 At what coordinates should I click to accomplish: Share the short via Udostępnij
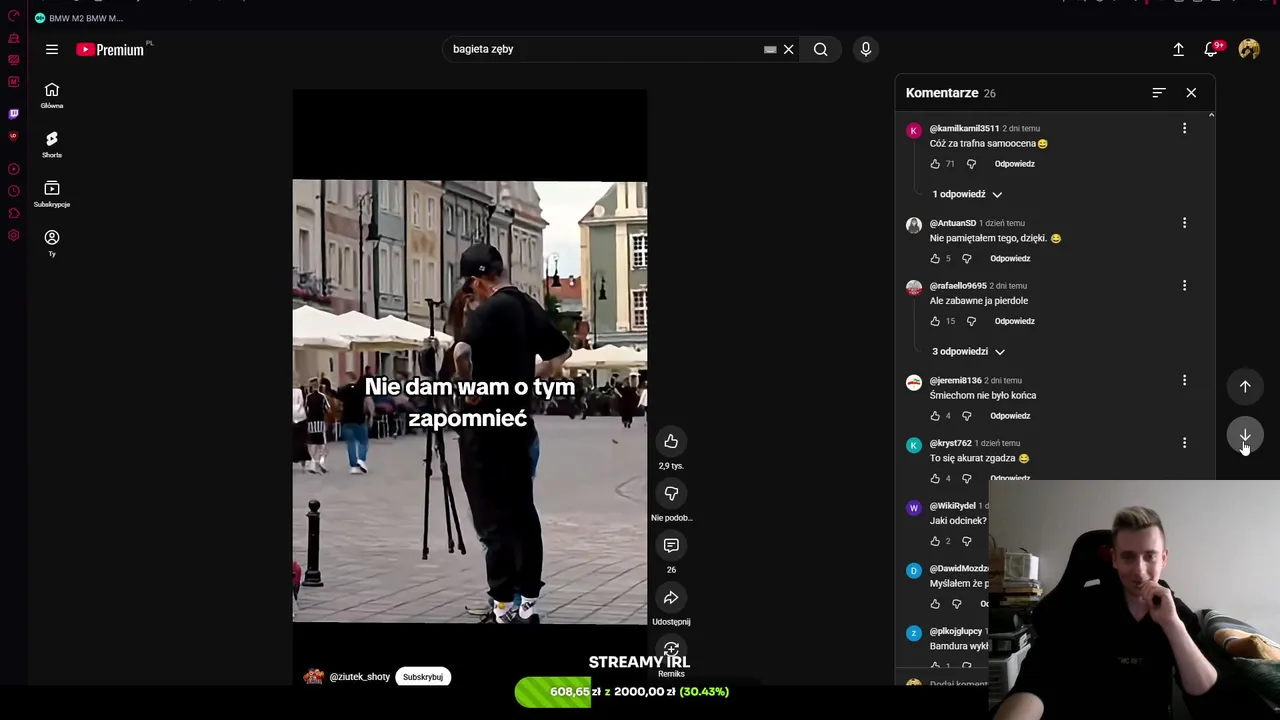[671, 597]
